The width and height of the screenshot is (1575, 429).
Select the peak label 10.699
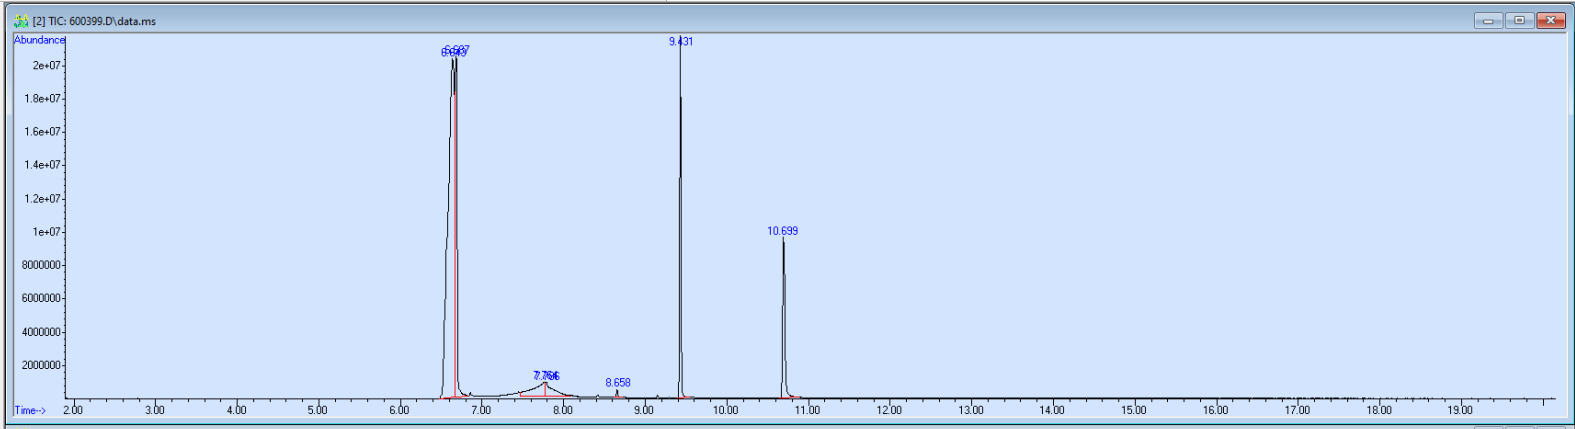(783, 231)
